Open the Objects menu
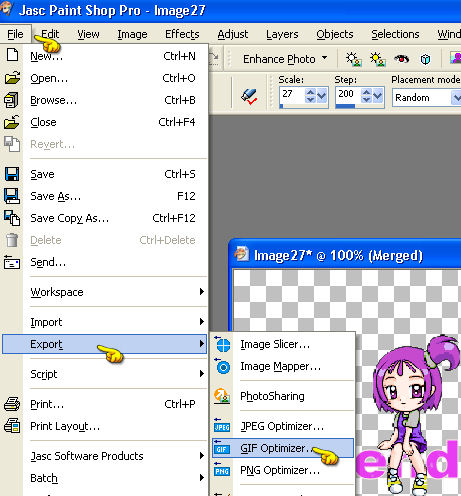This screenshot has height=496, width=461. [335, 34]
